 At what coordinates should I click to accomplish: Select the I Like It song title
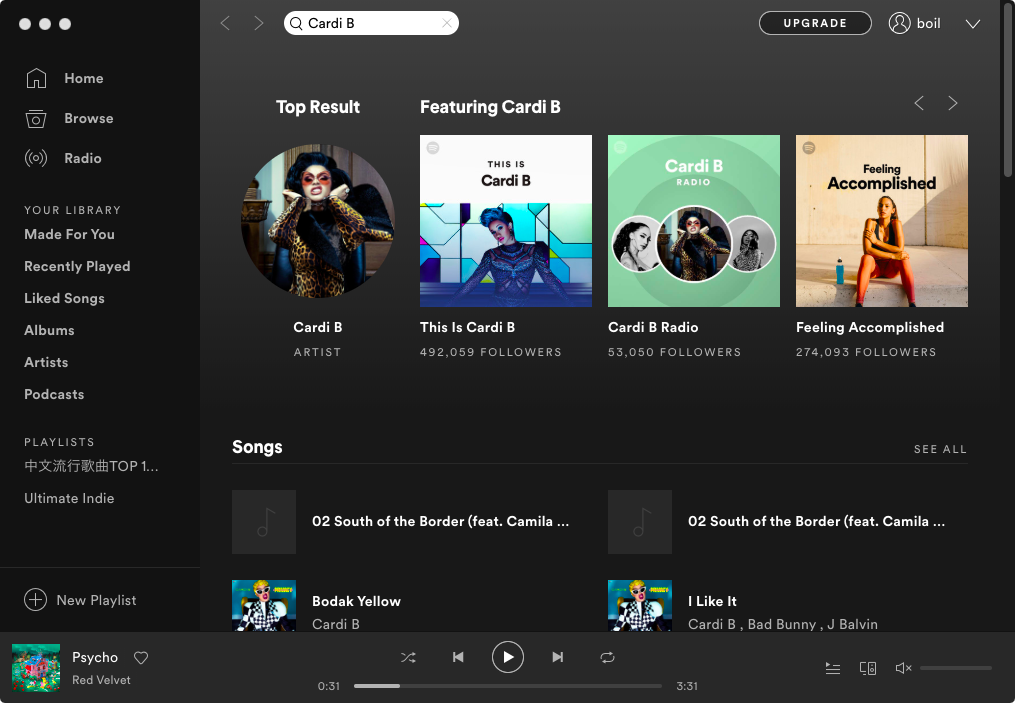click(712, 601)
